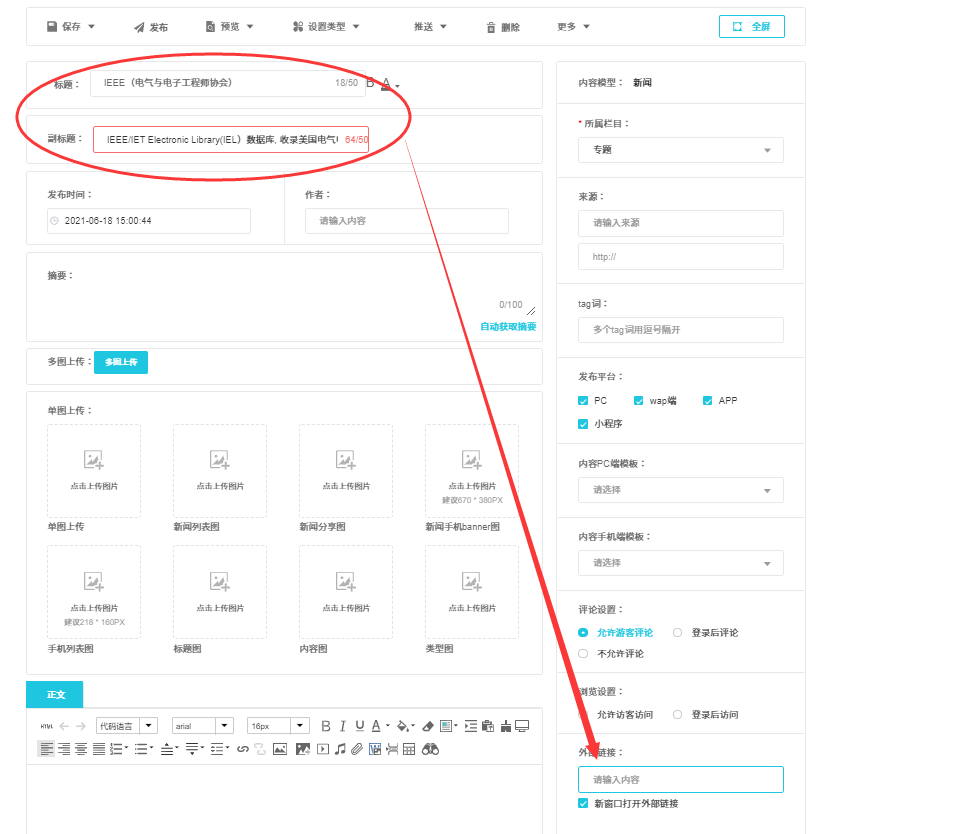Uncheck the APP platform checkbox

(x=707, y=401)
